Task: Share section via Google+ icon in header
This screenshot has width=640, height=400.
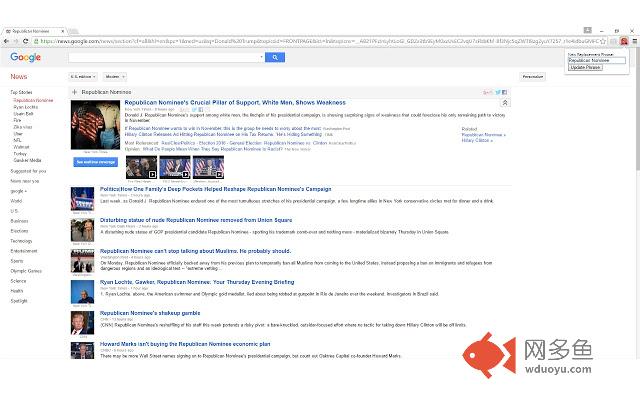Action: pos(488,93)
